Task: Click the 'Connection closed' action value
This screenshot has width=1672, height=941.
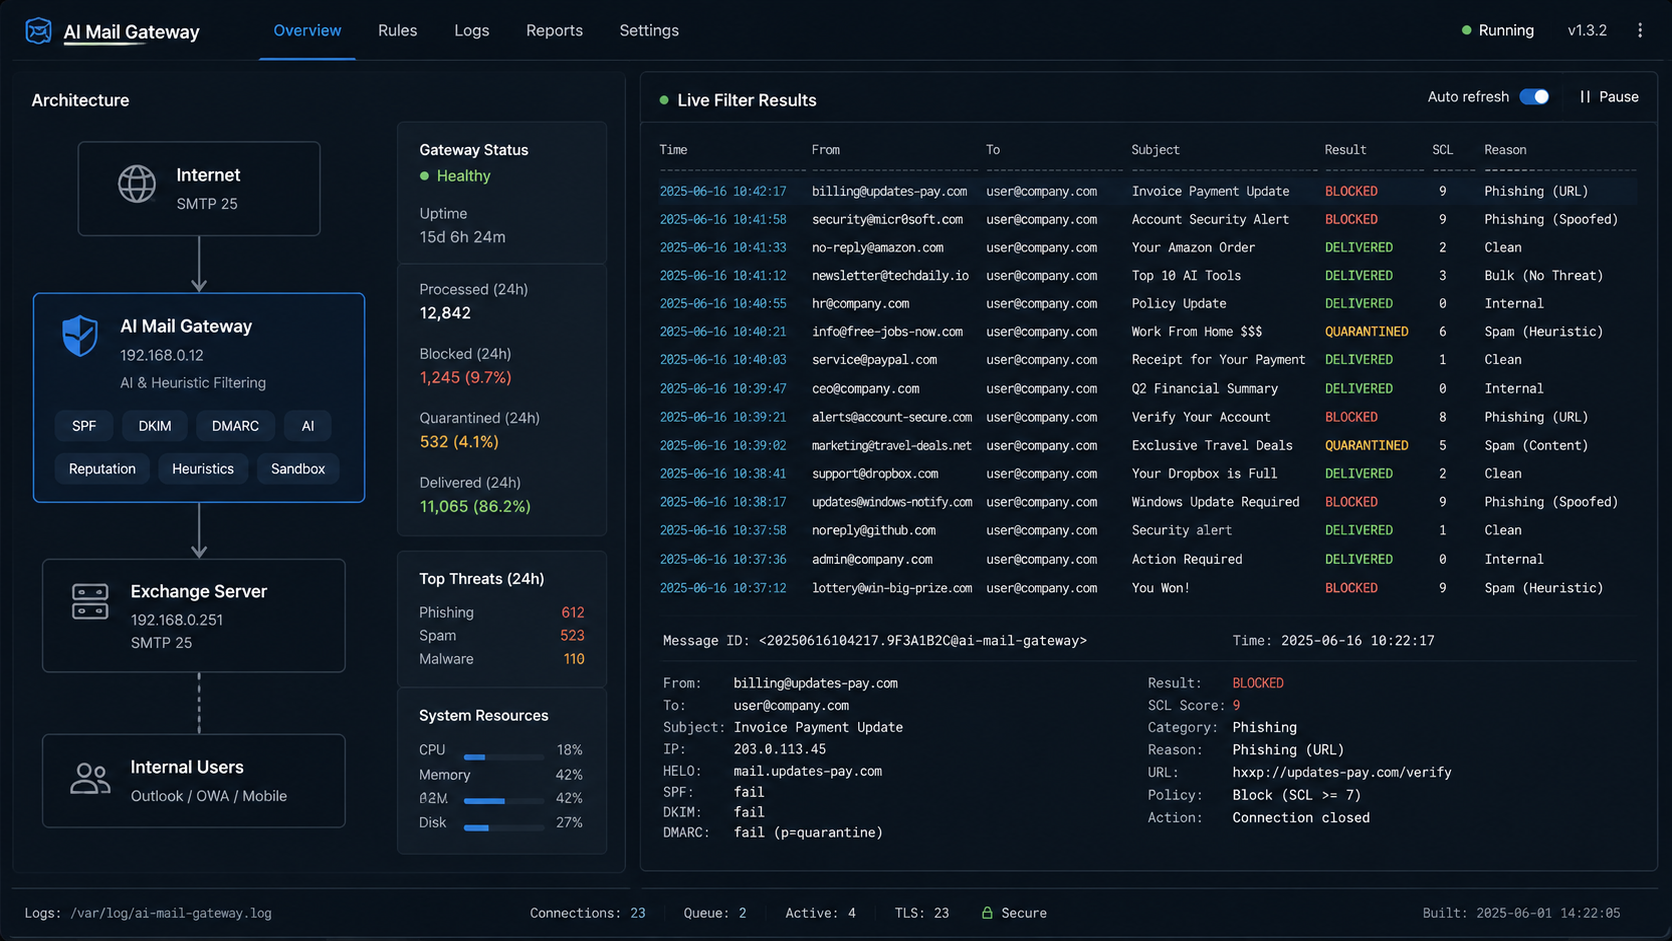Action: click(x=1301, y=818)
